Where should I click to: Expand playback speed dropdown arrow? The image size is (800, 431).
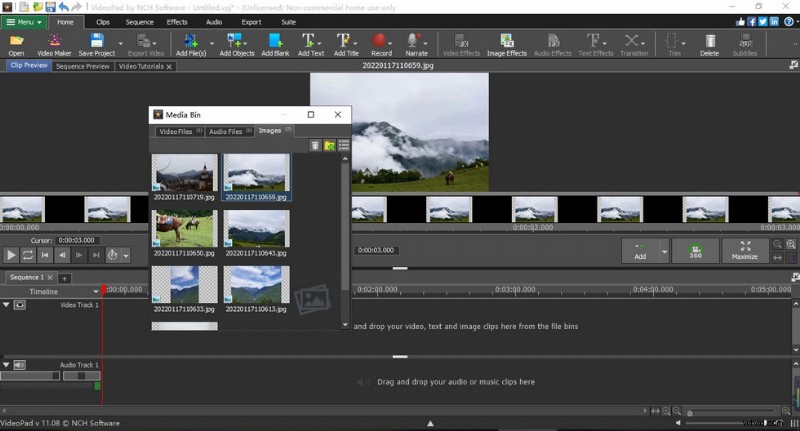click(126, 255)
